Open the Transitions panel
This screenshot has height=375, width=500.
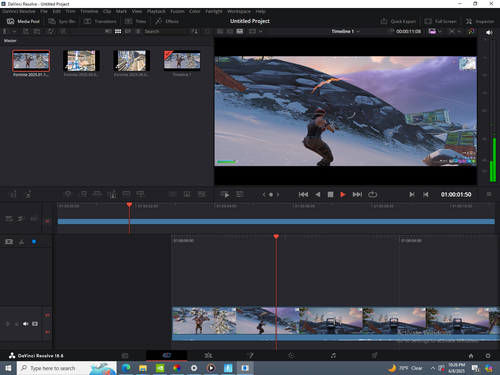[100, 21]
